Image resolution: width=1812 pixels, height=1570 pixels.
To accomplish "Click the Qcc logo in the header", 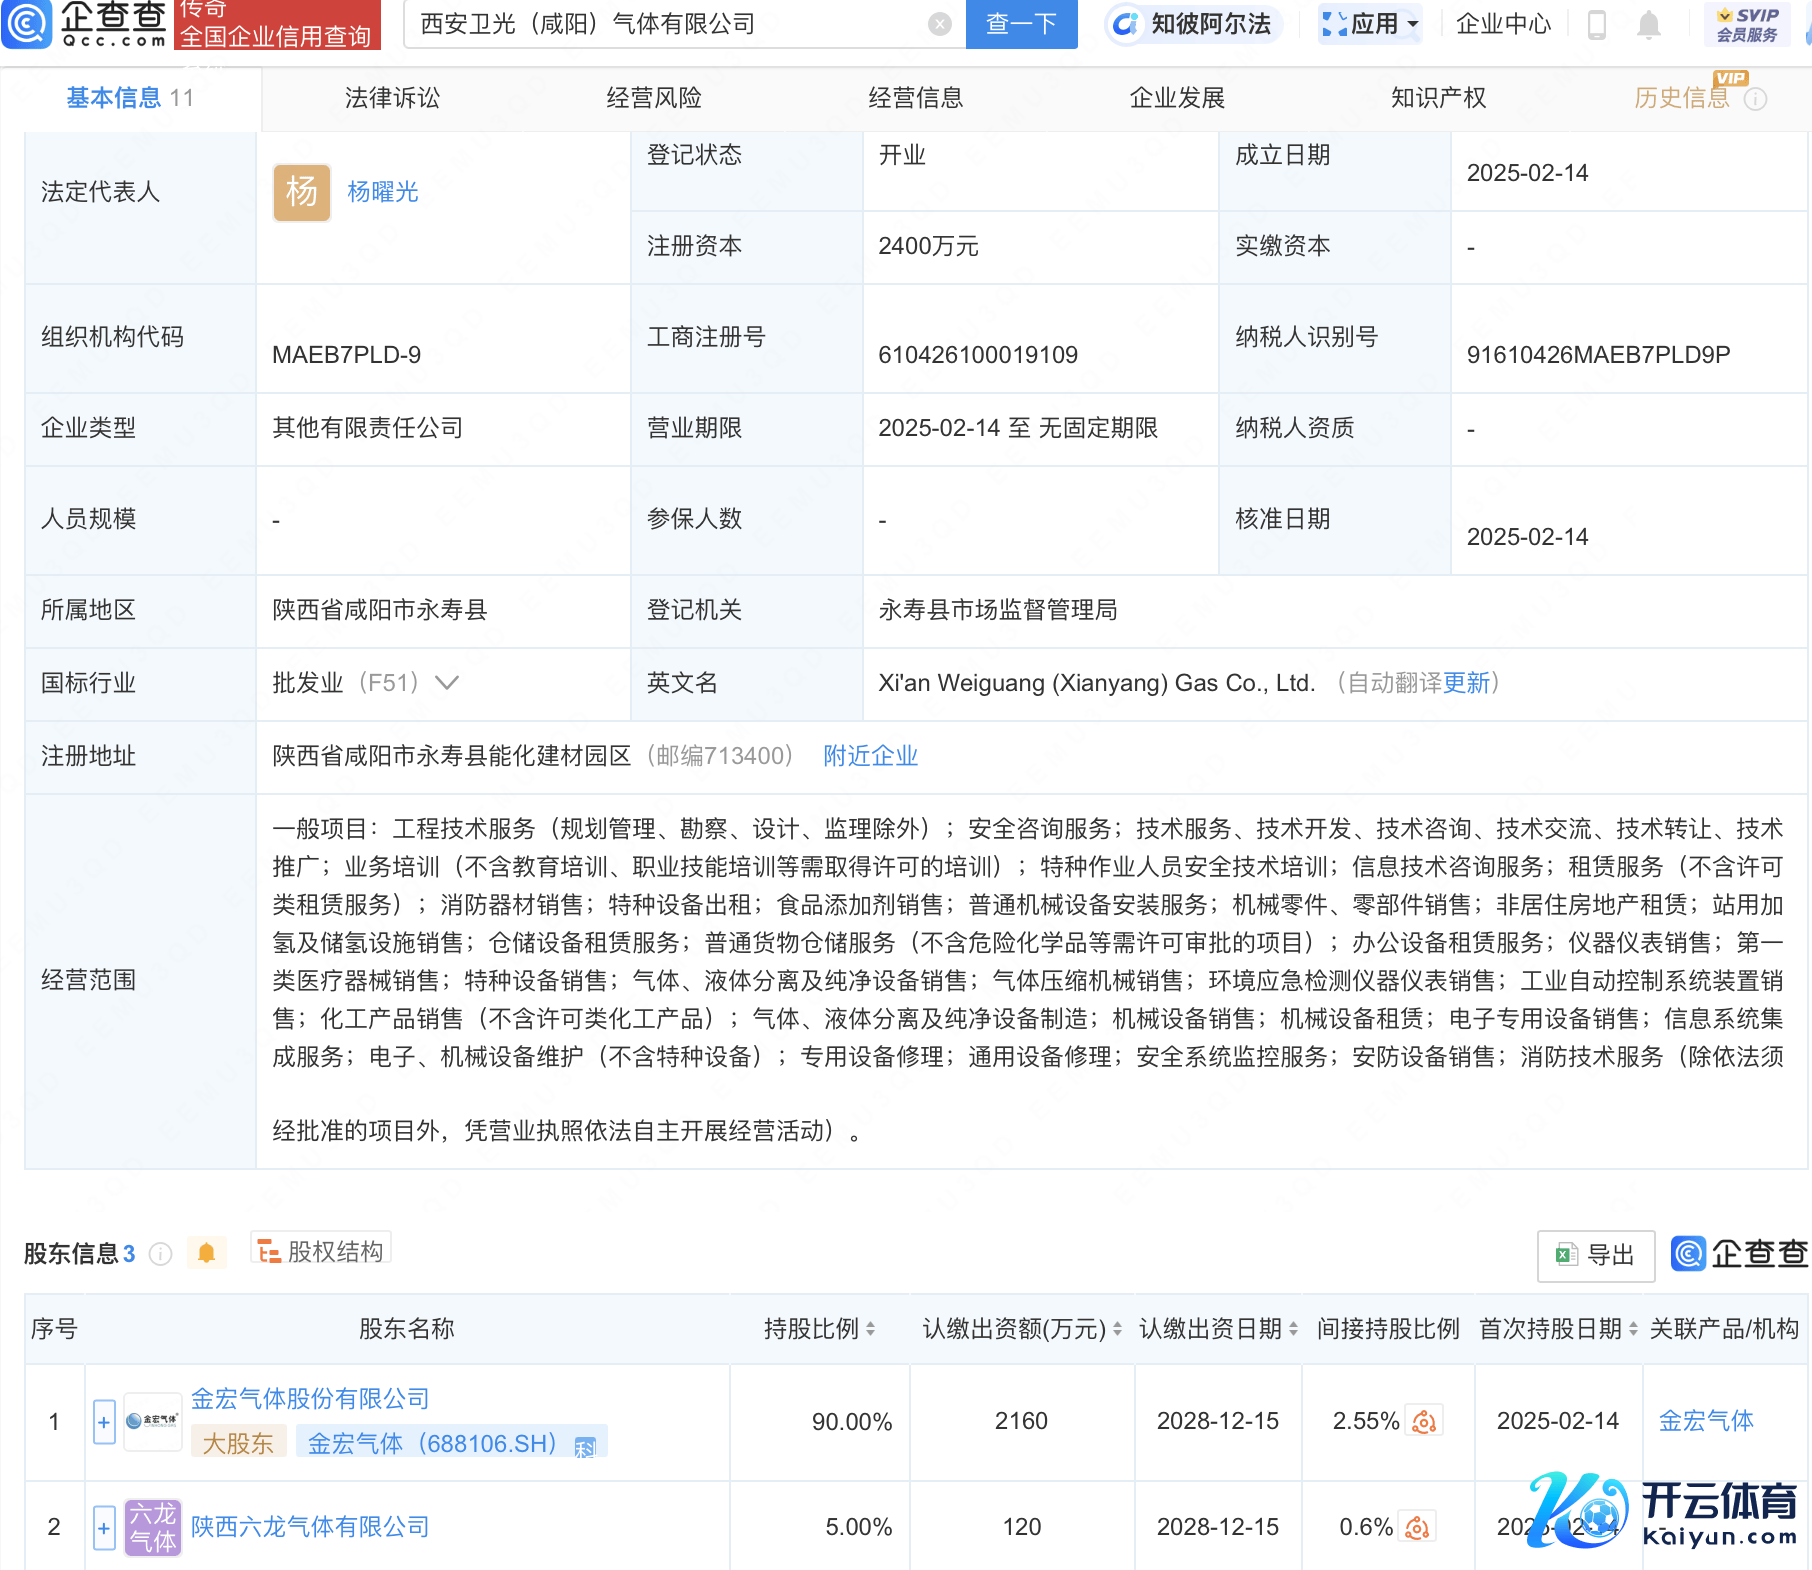I will [85, 24].
